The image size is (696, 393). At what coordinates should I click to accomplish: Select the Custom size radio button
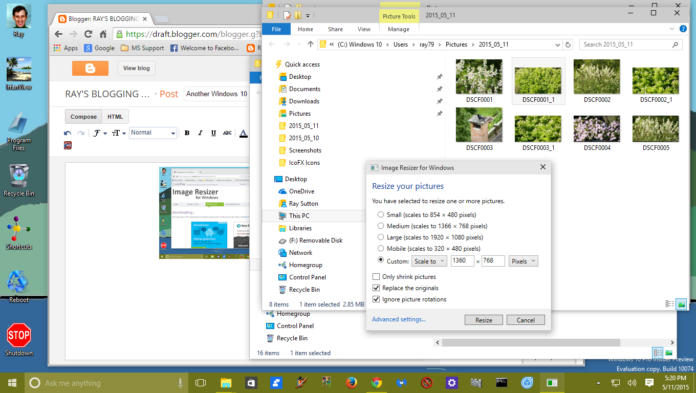point(381,260)
